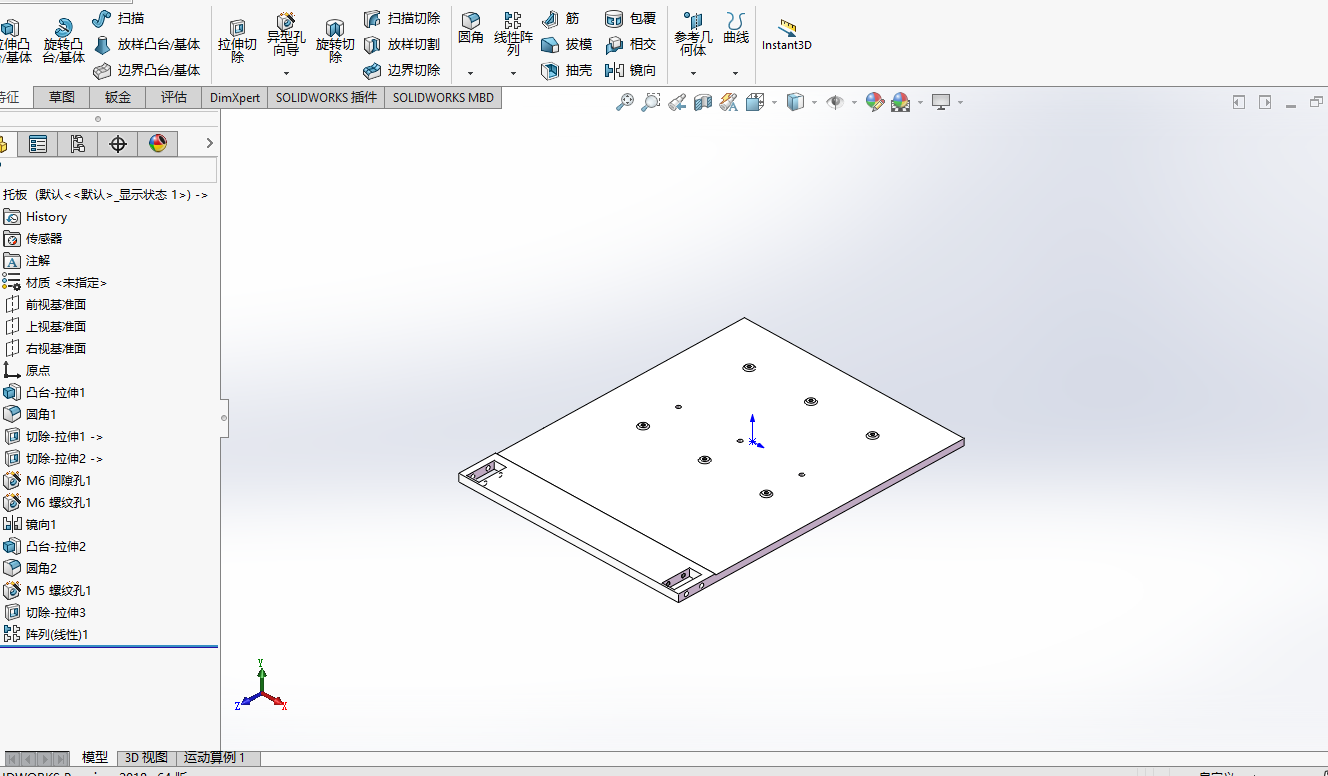Expand the dropdown under 线性阵列
The width and height of the screenshot is (1328, 776).
513,73
